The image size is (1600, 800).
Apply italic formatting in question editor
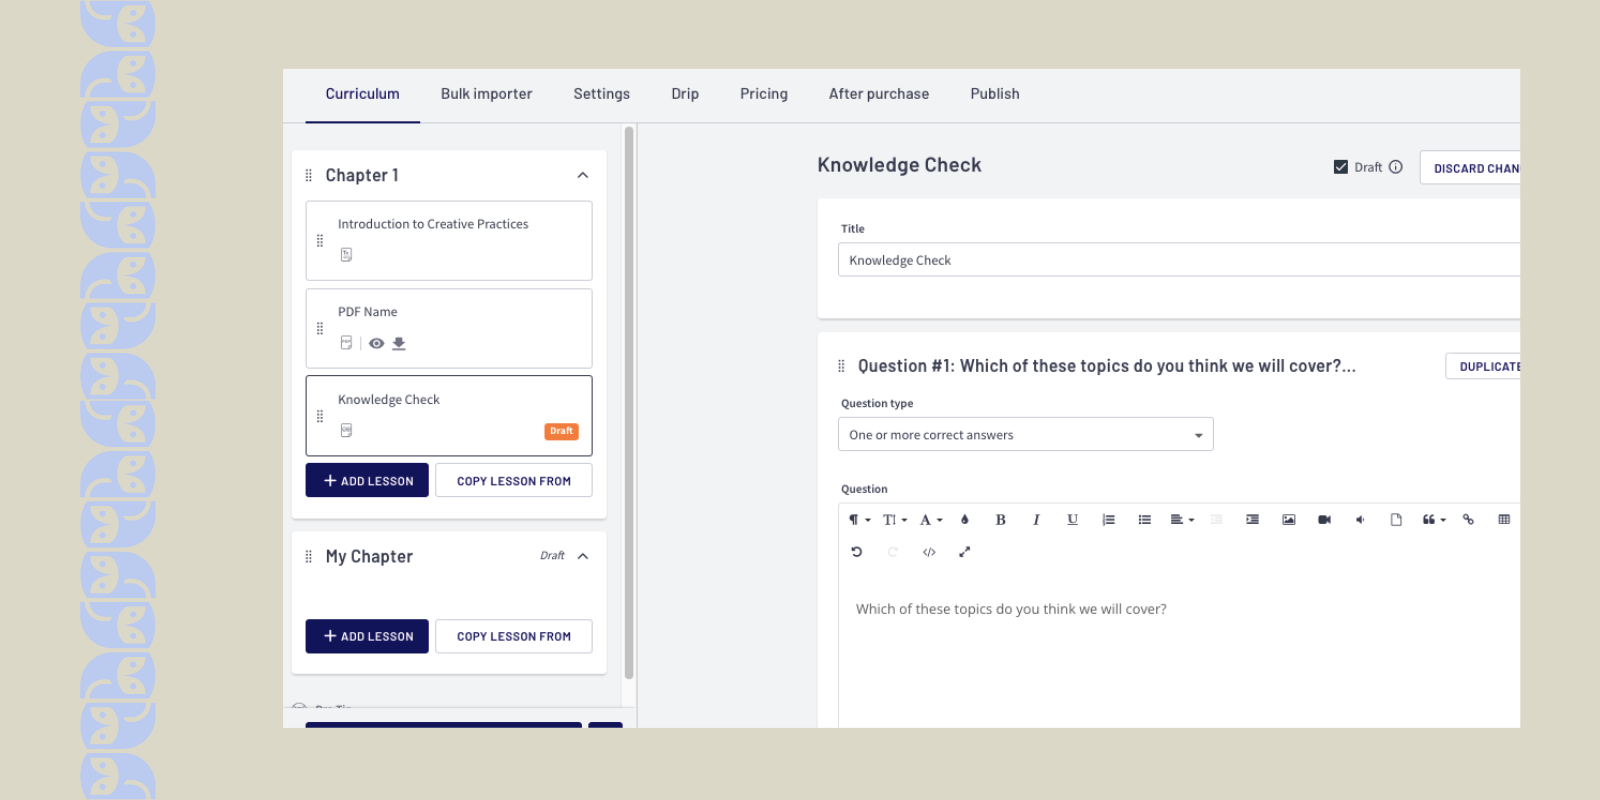pyautogui.click(x=1036, y=520)
